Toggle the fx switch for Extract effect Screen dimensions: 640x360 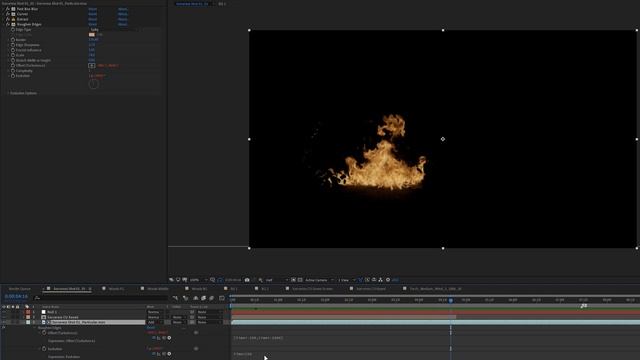click(x=7, y=19)
